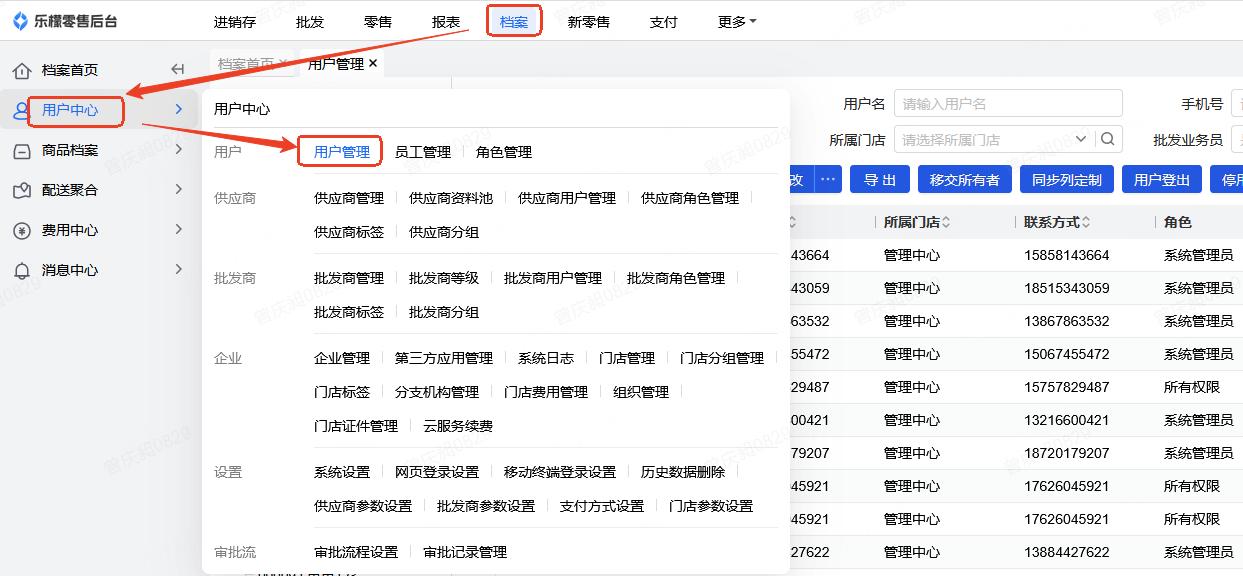Click the more options ellipsis button
Image resolution: width=1243 pixels, height=576 pixels.
tap(828, 180)
